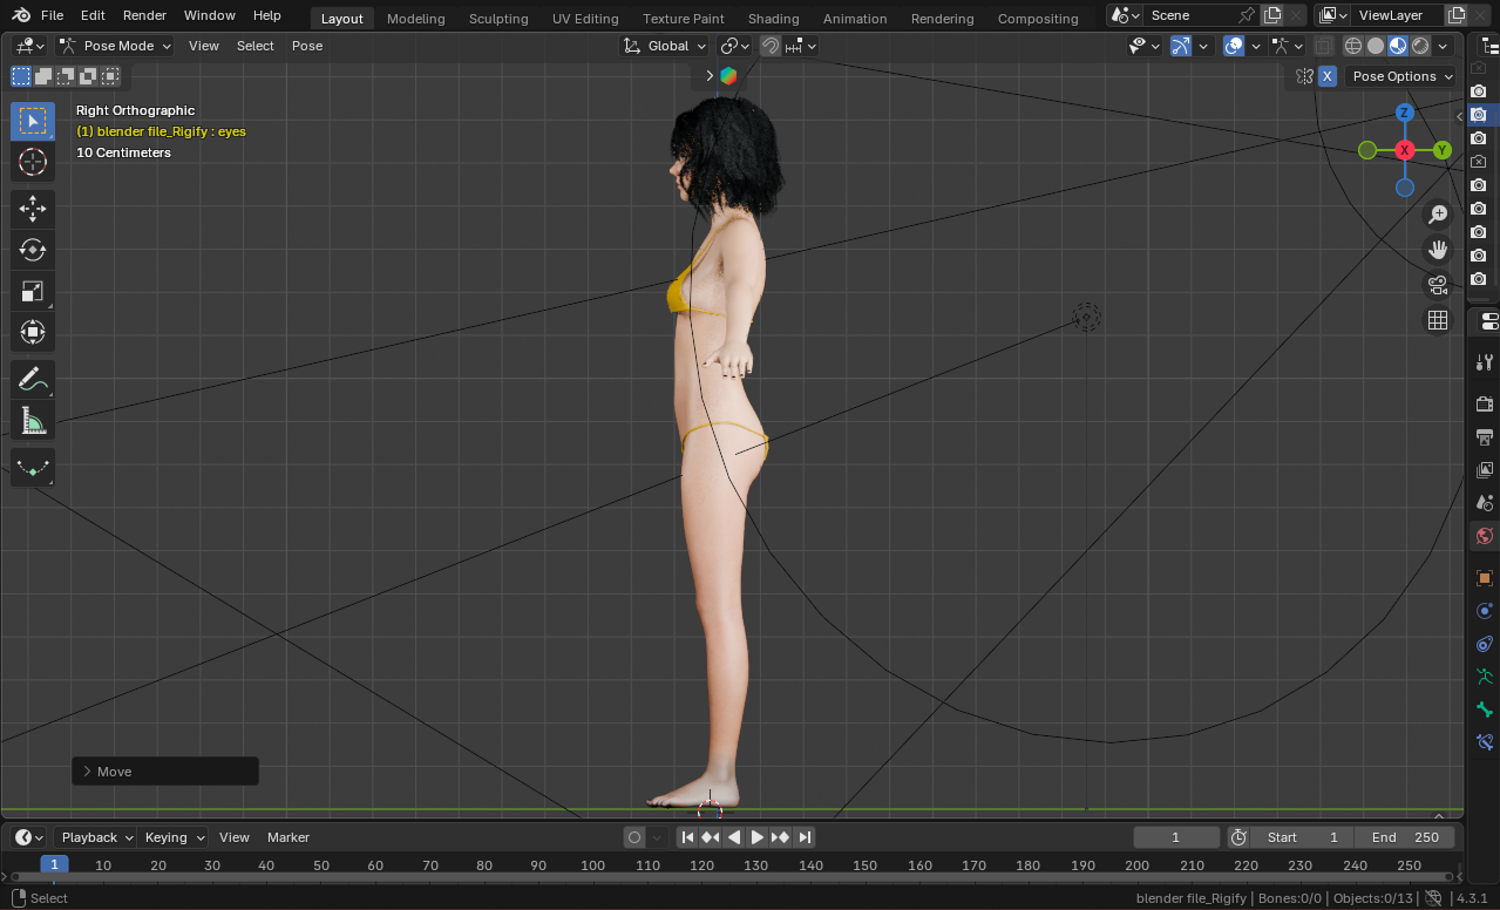Add a new view layer with copy icon
1500x910 pixels.
click(1457, 15)
